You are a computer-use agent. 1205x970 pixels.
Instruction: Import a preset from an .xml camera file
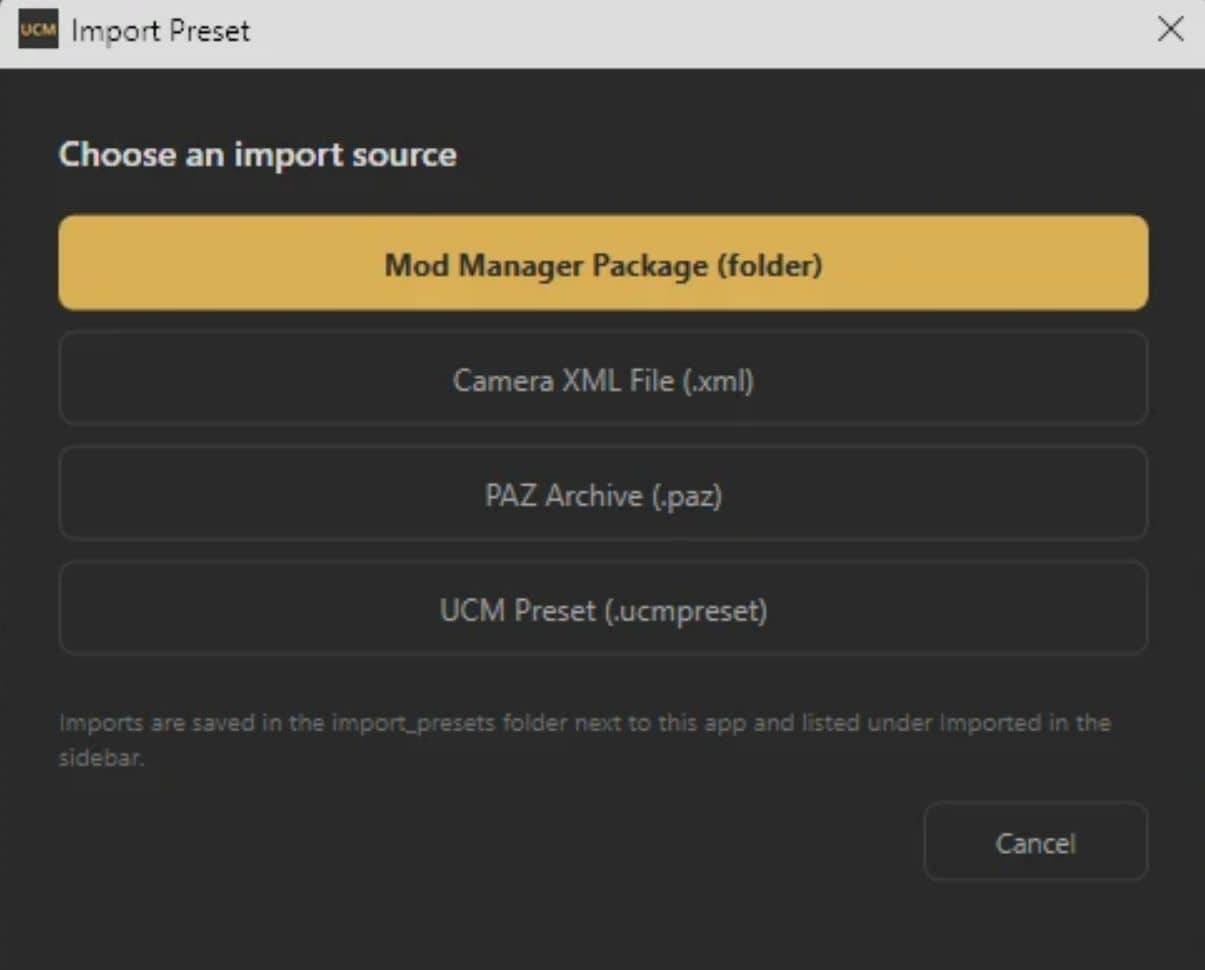603,378
